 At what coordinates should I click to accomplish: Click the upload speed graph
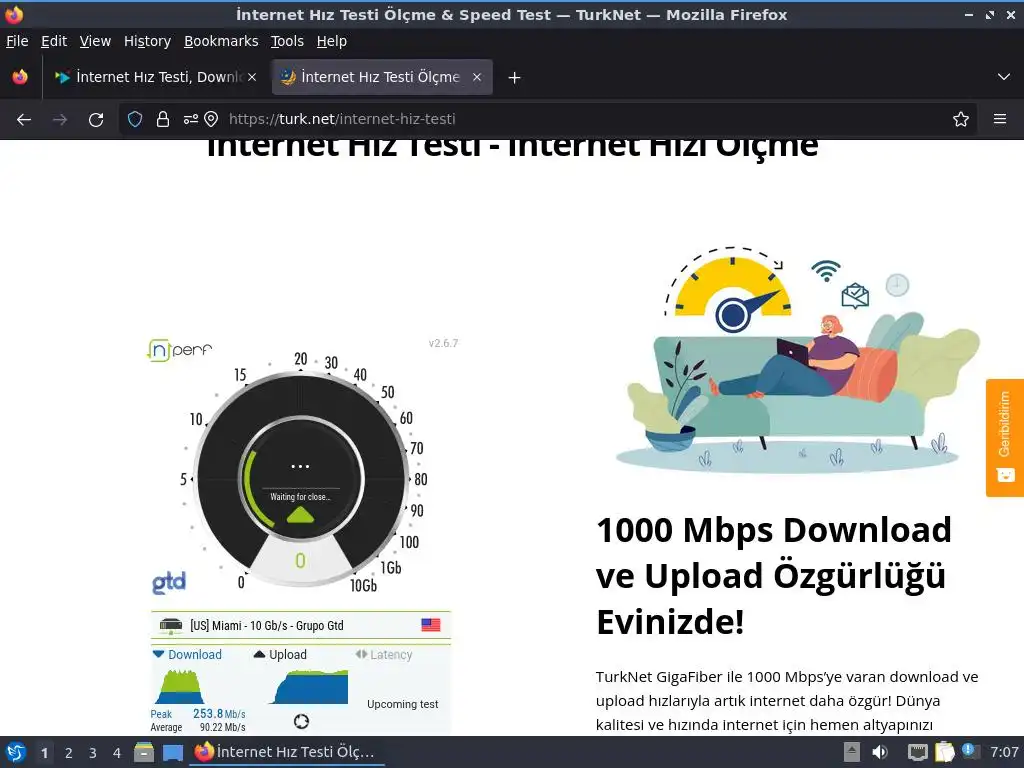tap(310, 686)
